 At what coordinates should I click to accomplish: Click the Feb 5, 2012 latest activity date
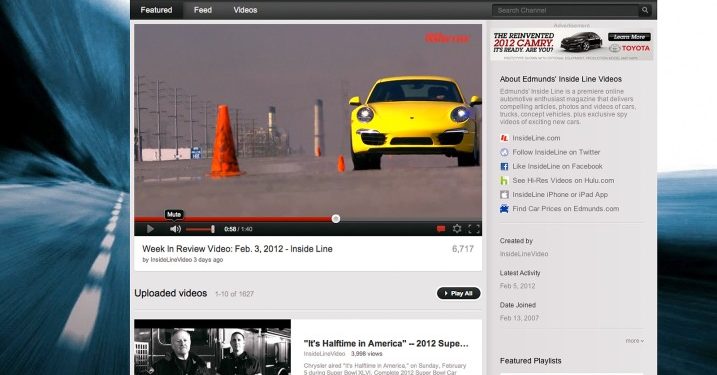point(517,286)
